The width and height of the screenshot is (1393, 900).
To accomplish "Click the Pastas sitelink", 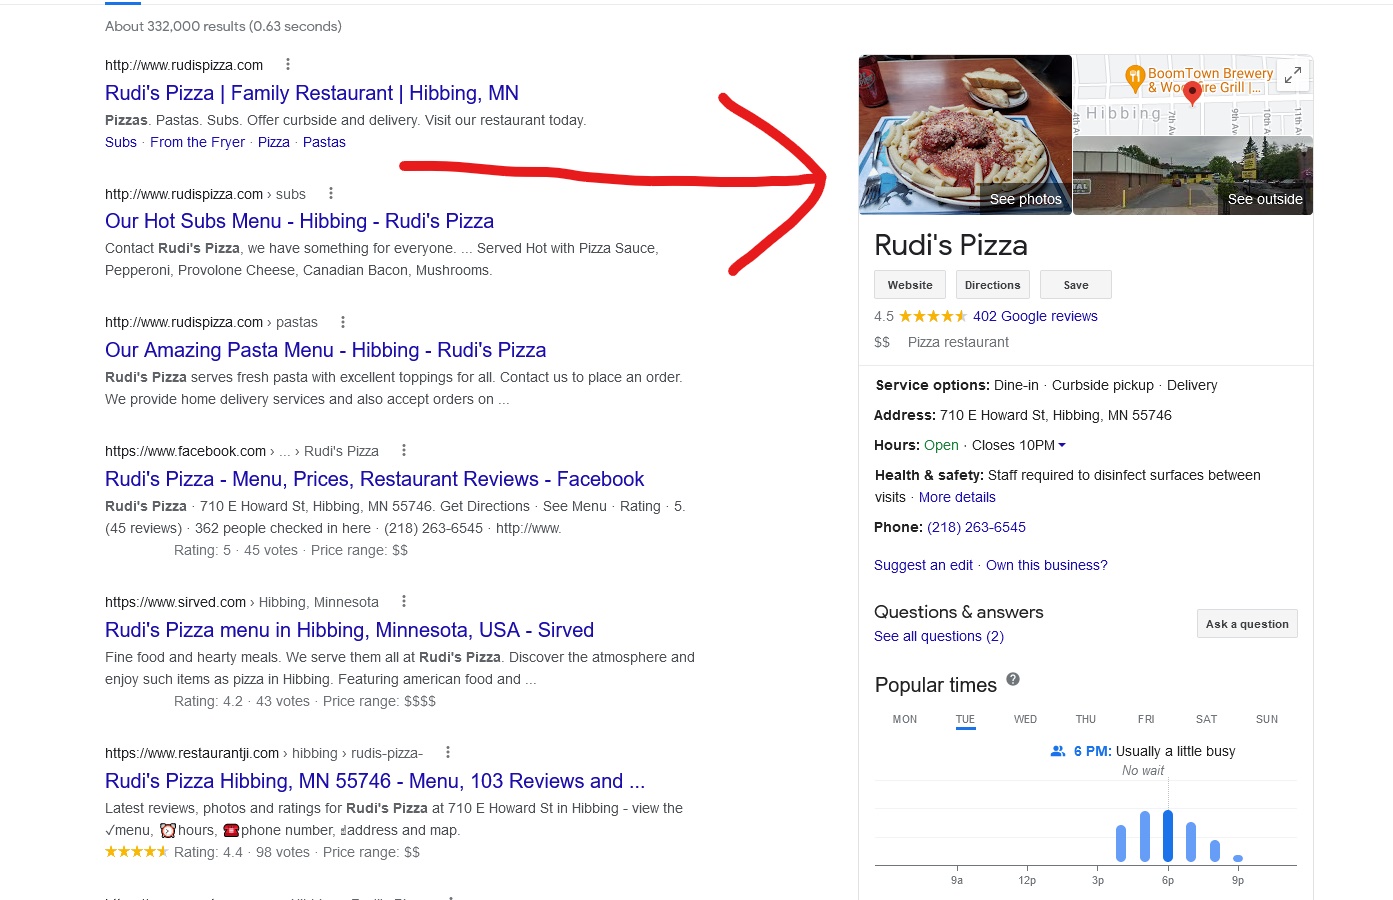I will tap(324, 142).
